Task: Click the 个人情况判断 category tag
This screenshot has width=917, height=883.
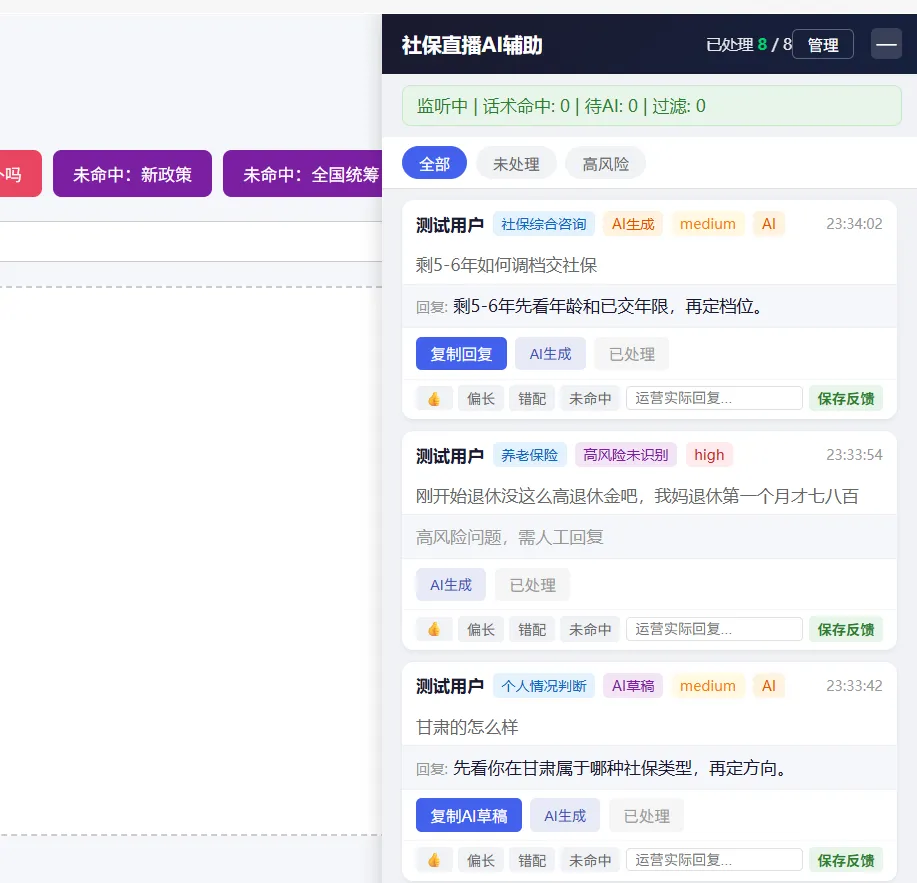Action: [543, 686]
